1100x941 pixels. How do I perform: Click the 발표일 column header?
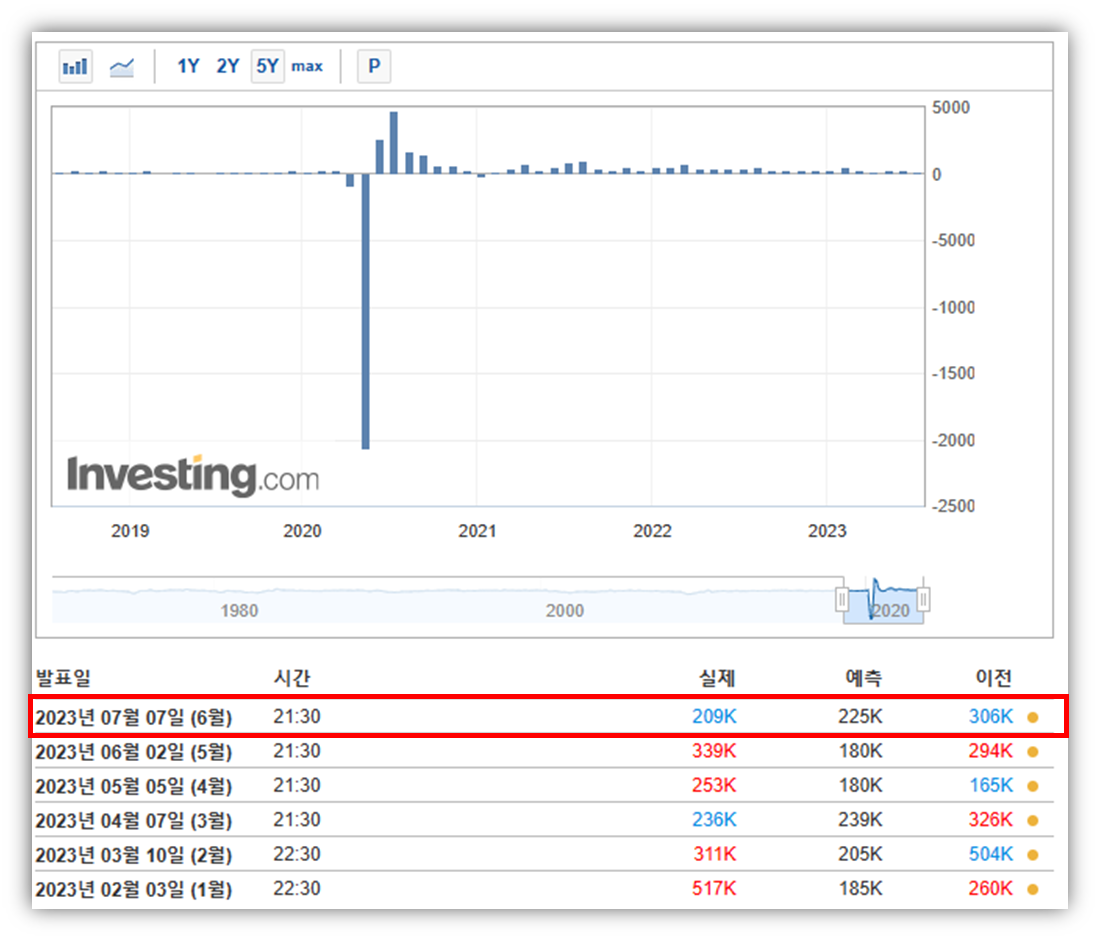[63, 678]
